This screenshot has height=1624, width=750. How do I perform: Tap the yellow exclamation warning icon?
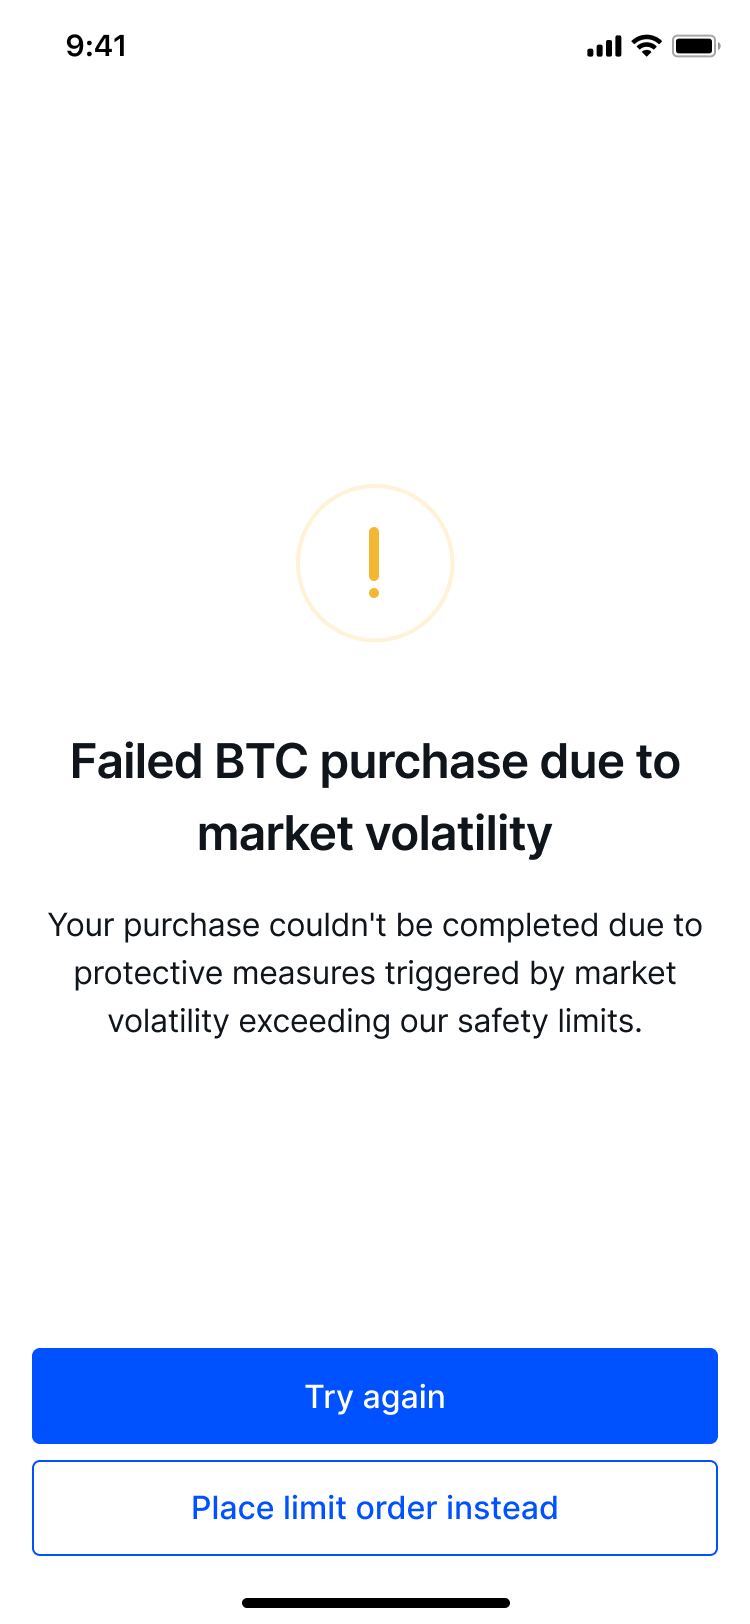374,563
